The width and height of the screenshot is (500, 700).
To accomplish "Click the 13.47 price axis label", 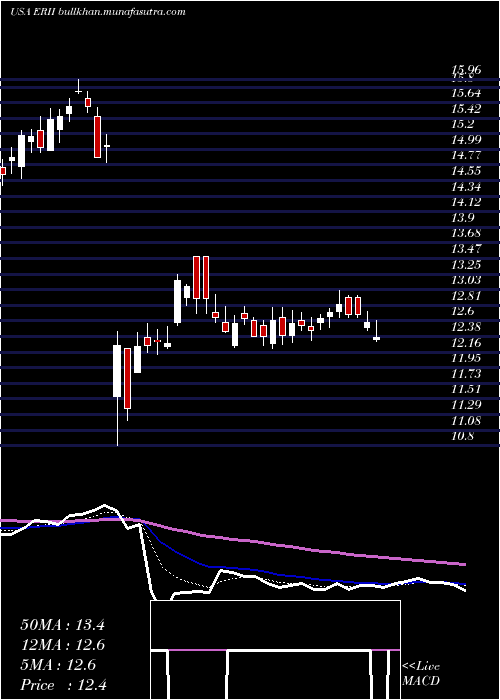I will pos(466,249).
